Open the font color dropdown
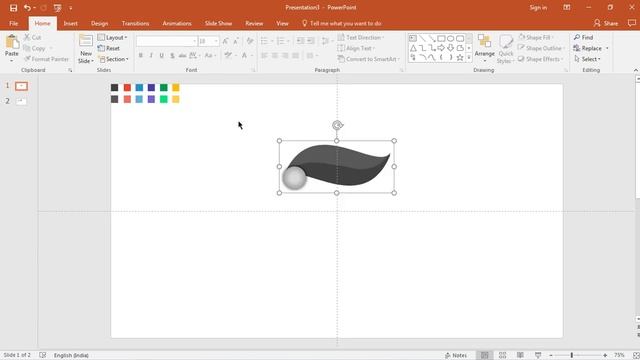This screenshot has width=640, height=360. coord(252,56)
